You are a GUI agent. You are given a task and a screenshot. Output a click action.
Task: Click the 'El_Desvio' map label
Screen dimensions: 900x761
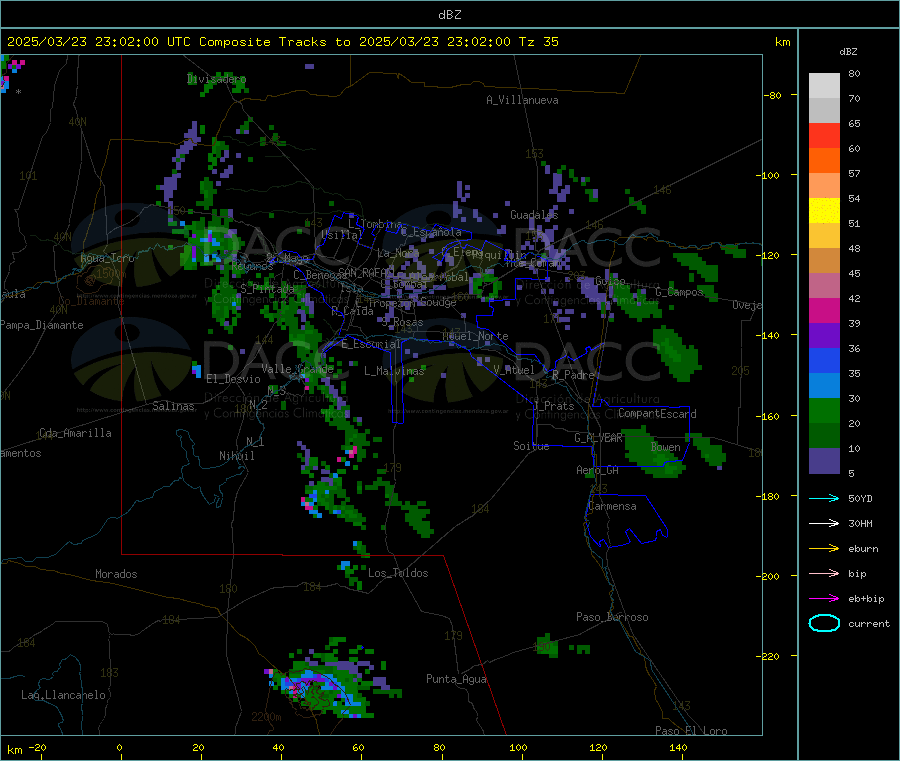tap(233, 379)
